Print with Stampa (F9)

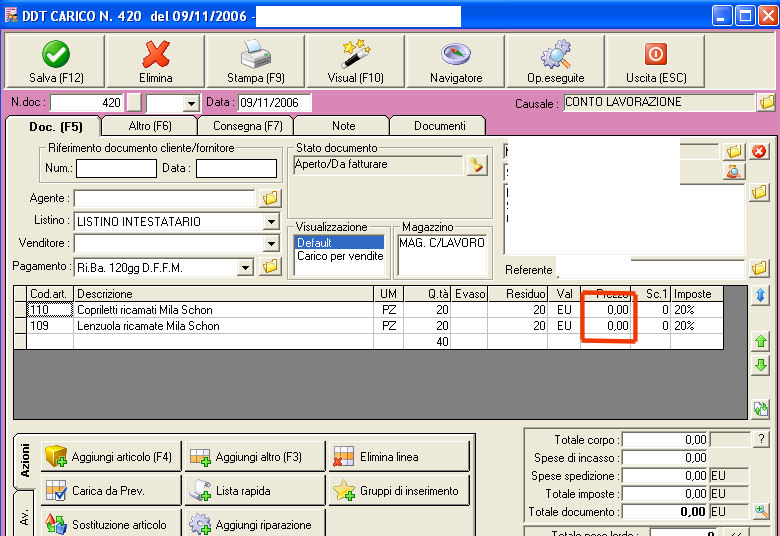coord(256,61)
